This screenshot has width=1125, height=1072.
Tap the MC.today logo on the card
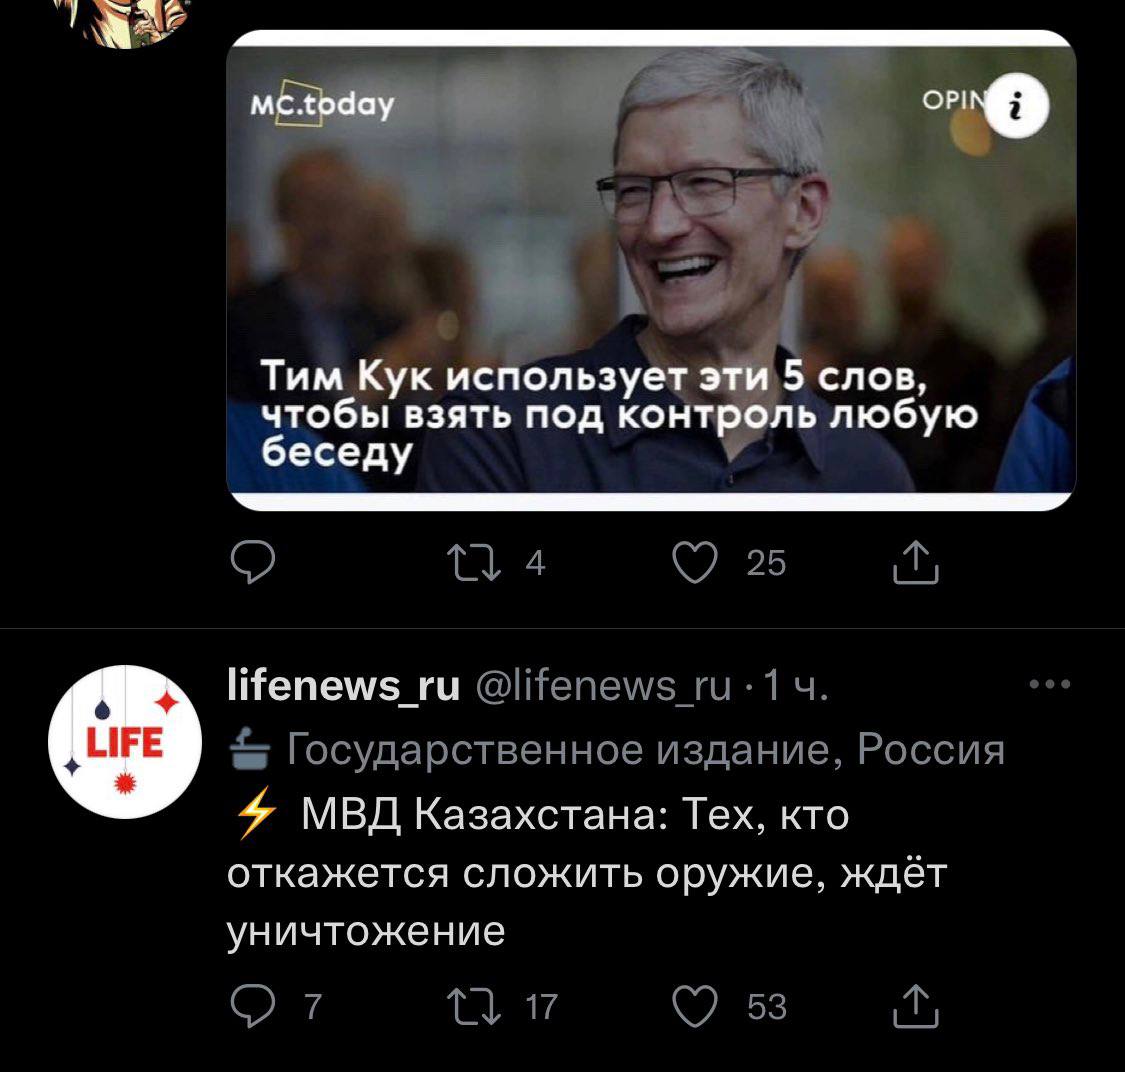tap(322, 104)
